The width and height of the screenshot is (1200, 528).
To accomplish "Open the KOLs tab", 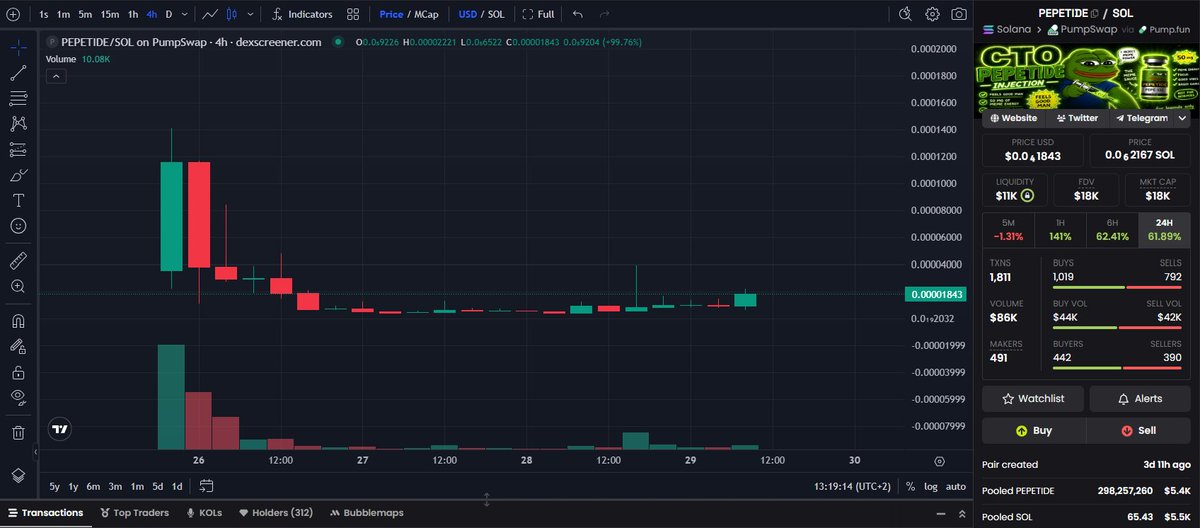I will (204, 512).
